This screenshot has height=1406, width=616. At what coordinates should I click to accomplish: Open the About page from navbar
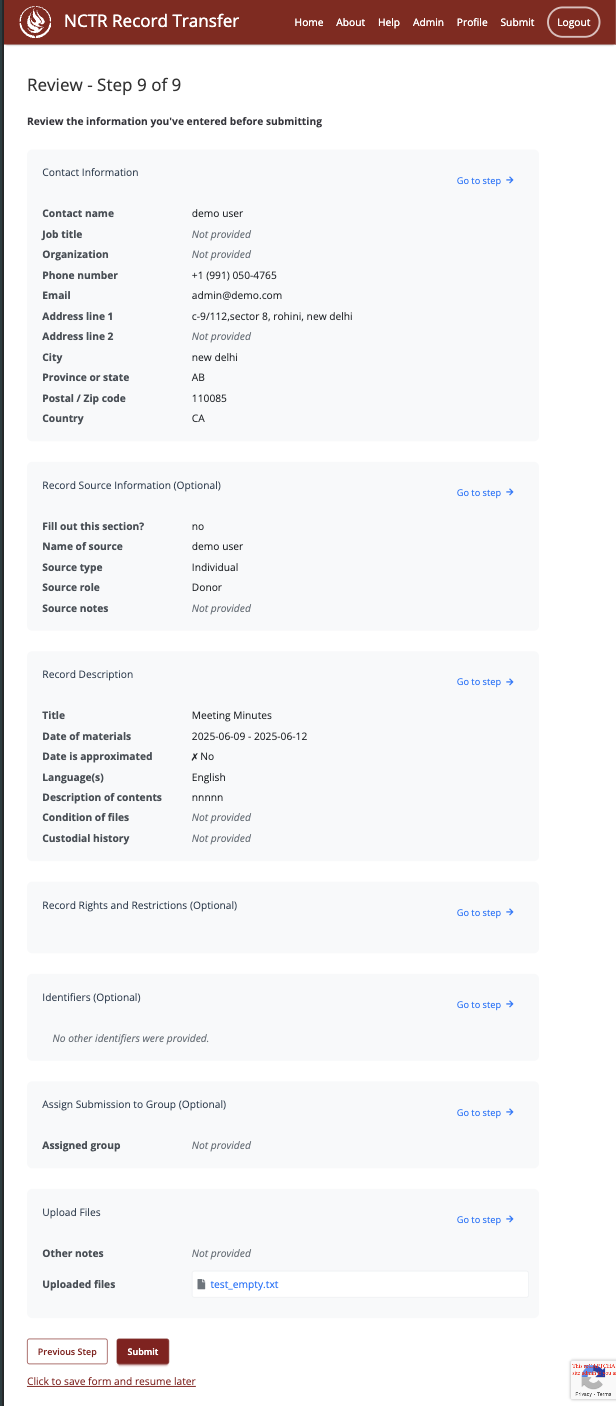coord(351,22)
